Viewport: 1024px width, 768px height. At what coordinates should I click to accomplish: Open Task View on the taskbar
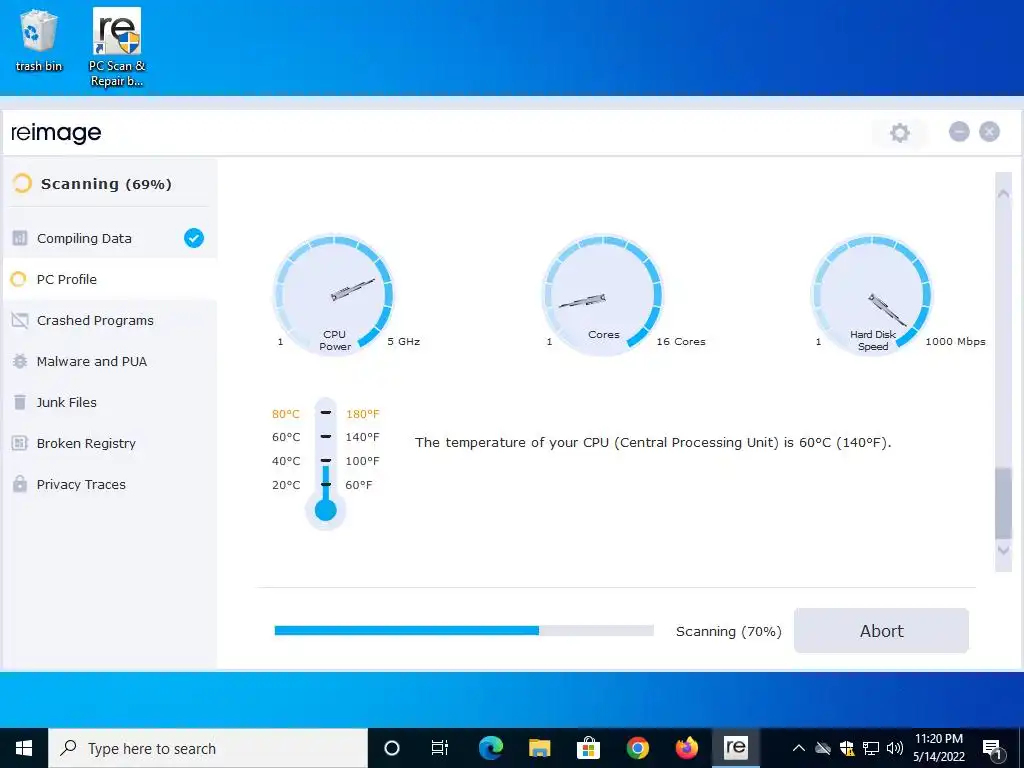pyautogui.click(x=440, y=748)
